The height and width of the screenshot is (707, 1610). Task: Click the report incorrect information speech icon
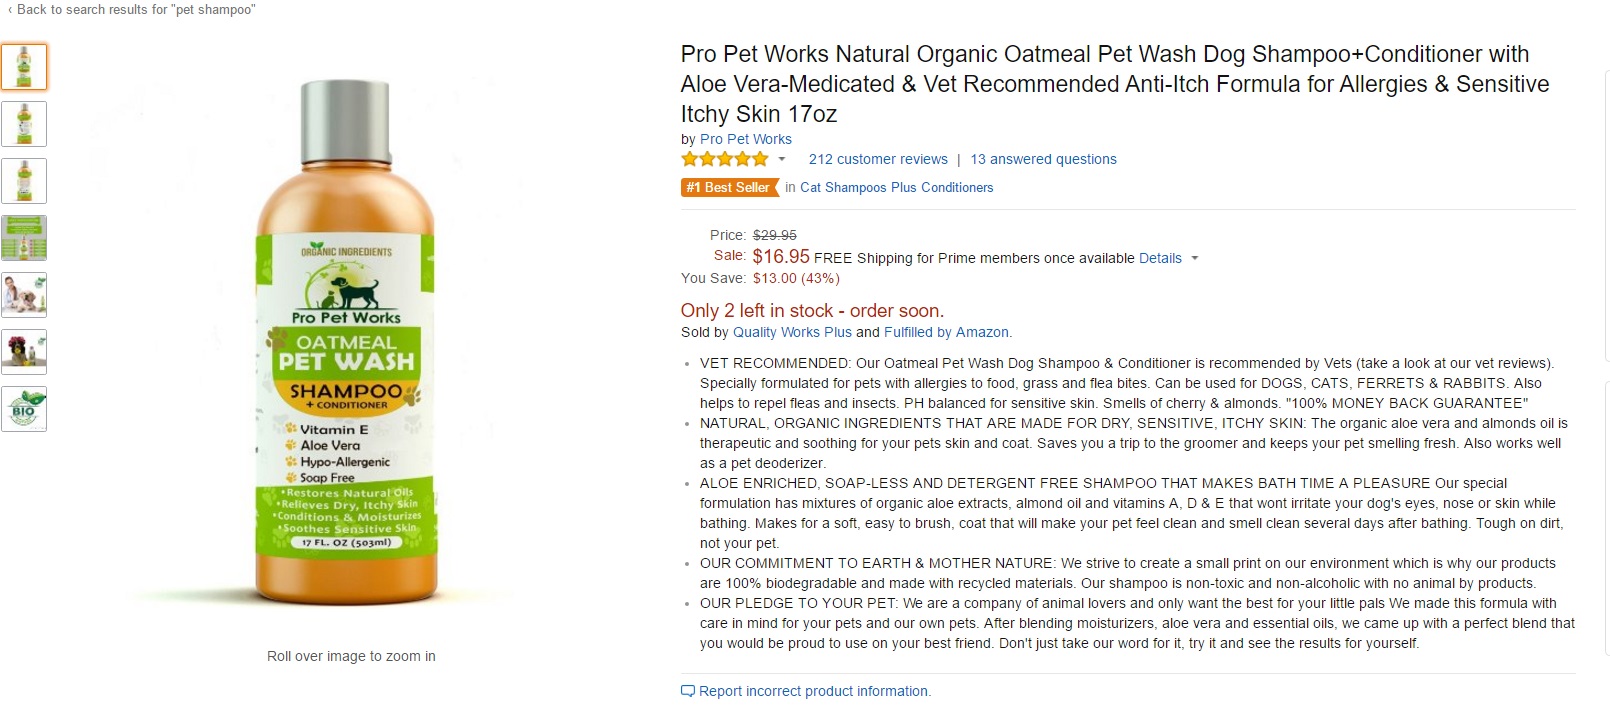687,691
